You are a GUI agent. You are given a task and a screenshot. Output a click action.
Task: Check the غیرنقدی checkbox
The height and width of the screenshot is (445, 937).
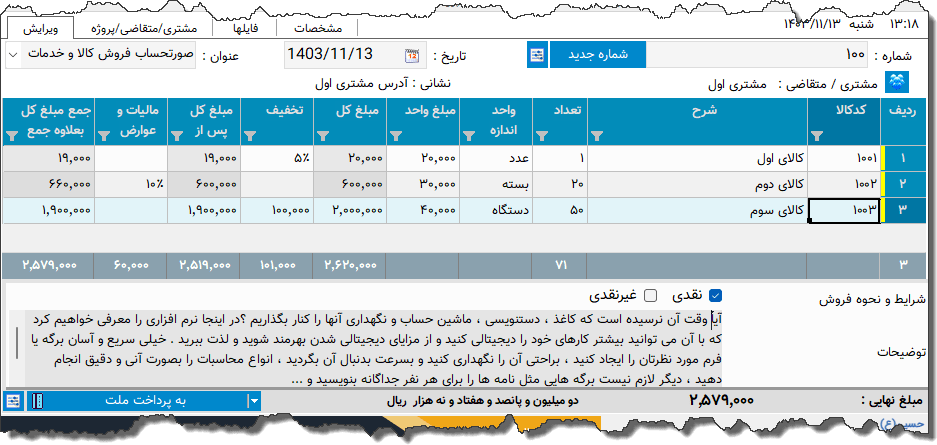coord(651,295)
